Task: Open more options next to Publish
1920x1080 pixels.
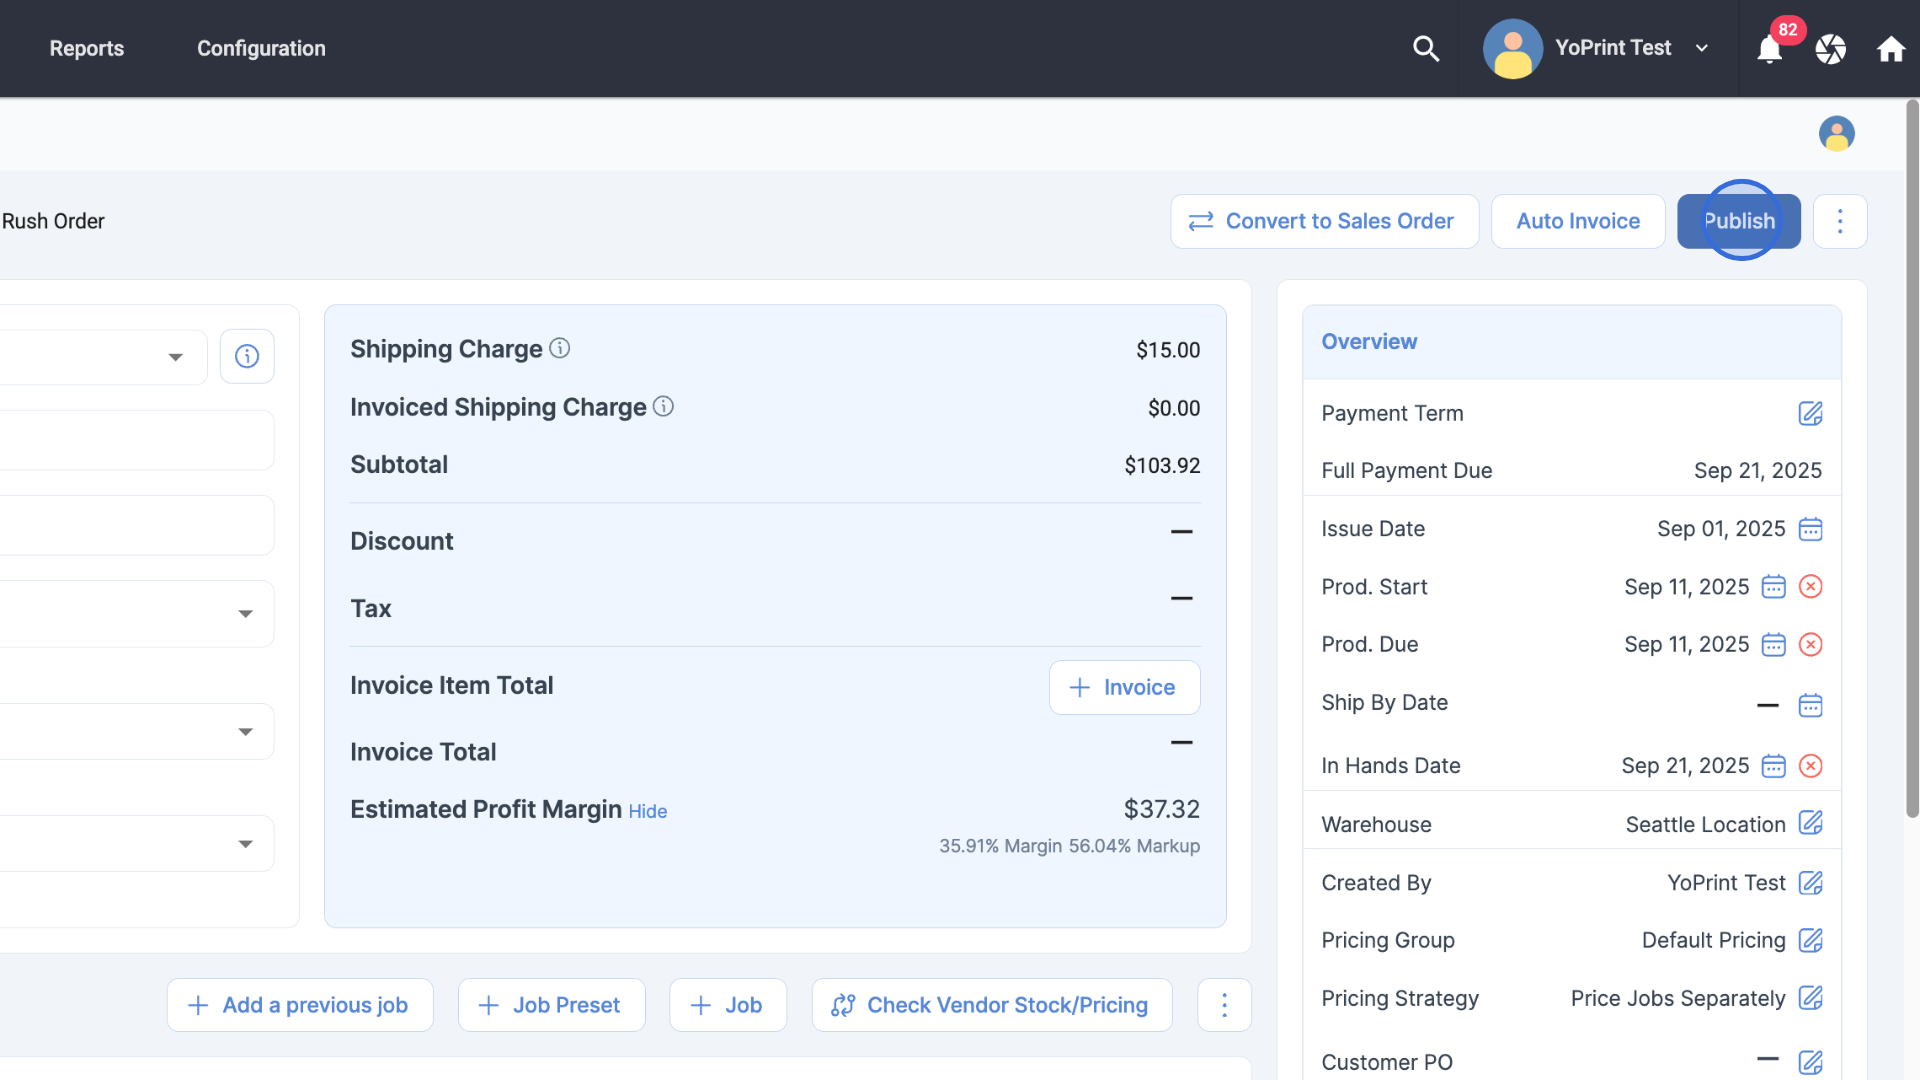Action: pos(1839,221)
